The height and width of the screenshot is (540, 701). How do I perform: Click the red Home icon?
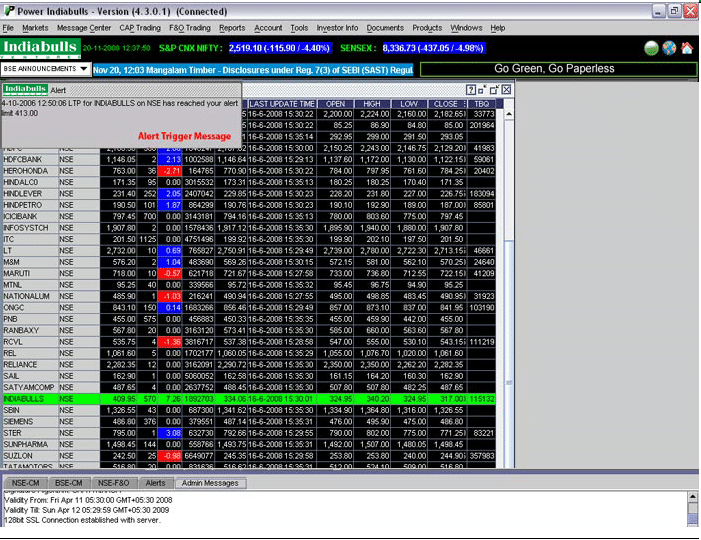[x=686, y=47]
